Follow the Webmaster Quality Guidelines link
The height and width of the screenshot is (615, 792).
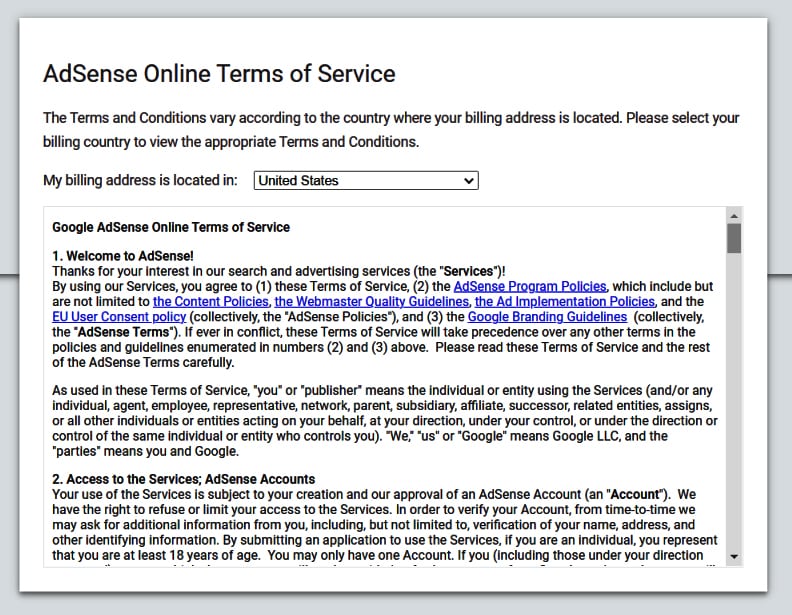click(371, 301)
